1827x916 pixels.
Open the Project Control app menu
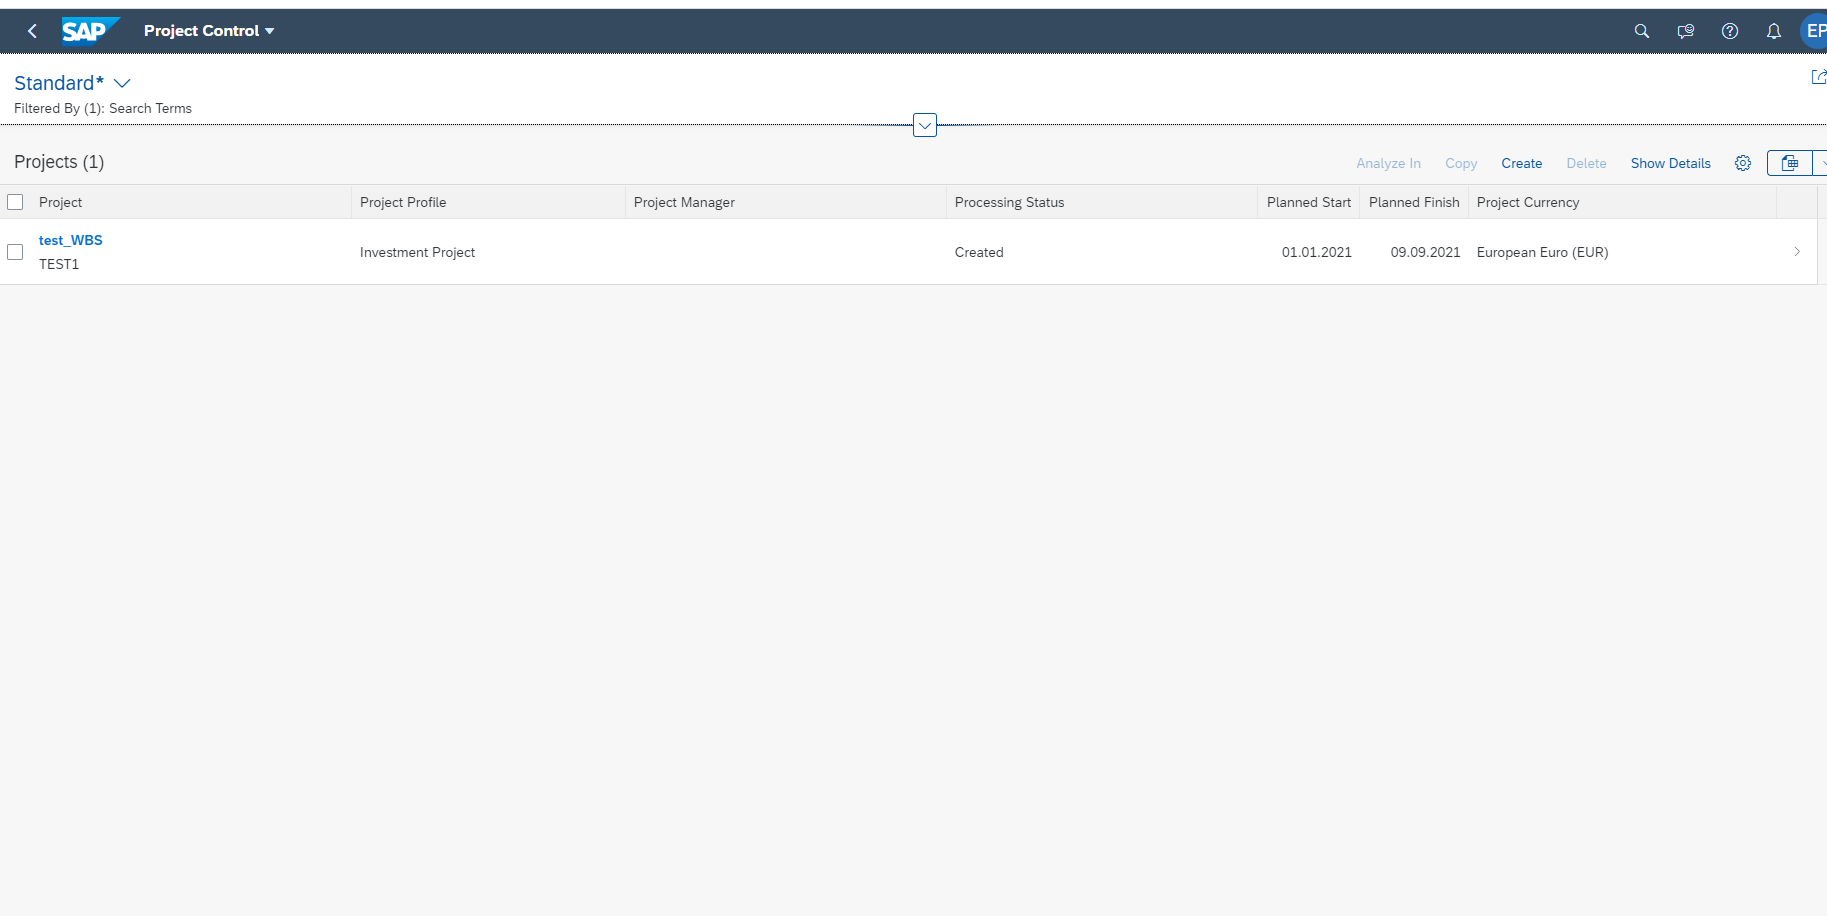[x=209, y=31]
